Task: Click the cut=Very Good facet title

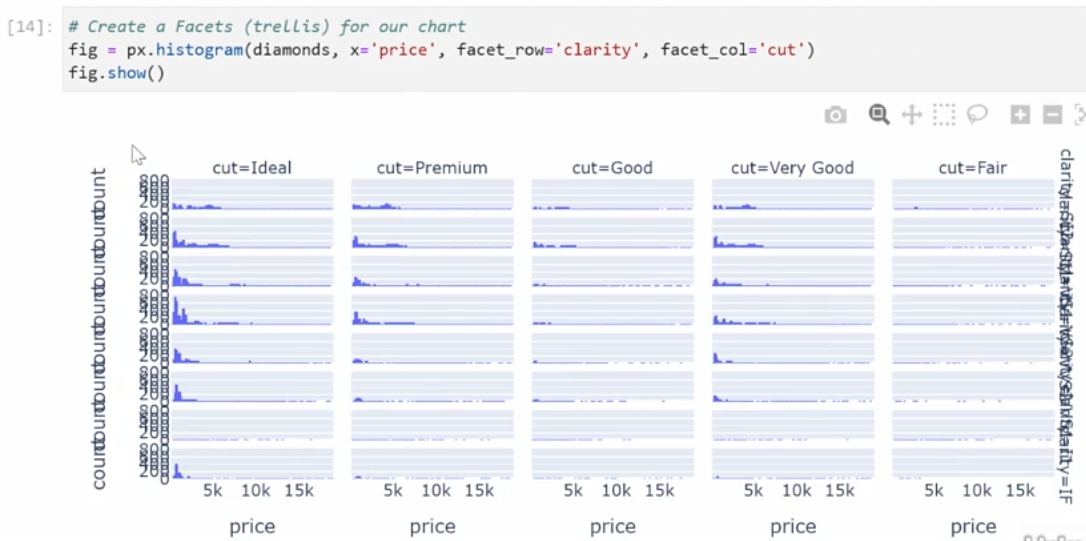Action: (792, 168)
